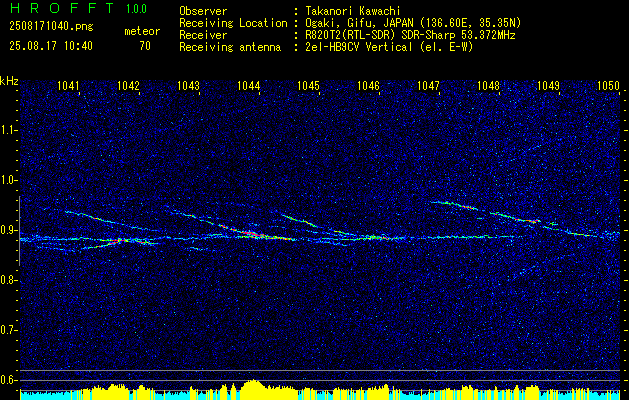Click the 0.6 kHz frequency label
Image resolution: width=629 pixels, height=400 pixels.
pyautogui.click(x=7, y=380)
